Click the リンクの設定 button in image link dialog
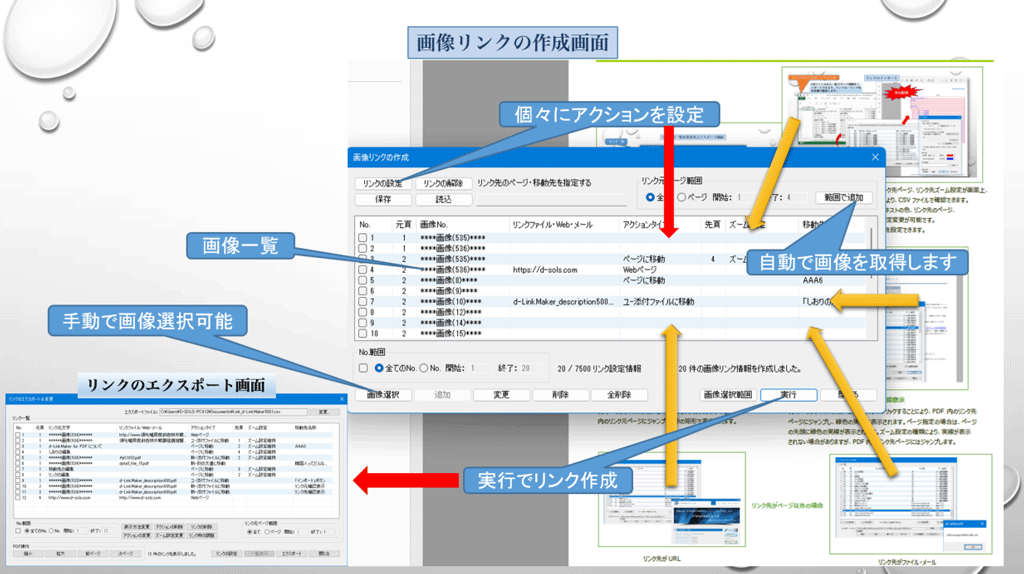1024x574 pixels. (381, 183)
